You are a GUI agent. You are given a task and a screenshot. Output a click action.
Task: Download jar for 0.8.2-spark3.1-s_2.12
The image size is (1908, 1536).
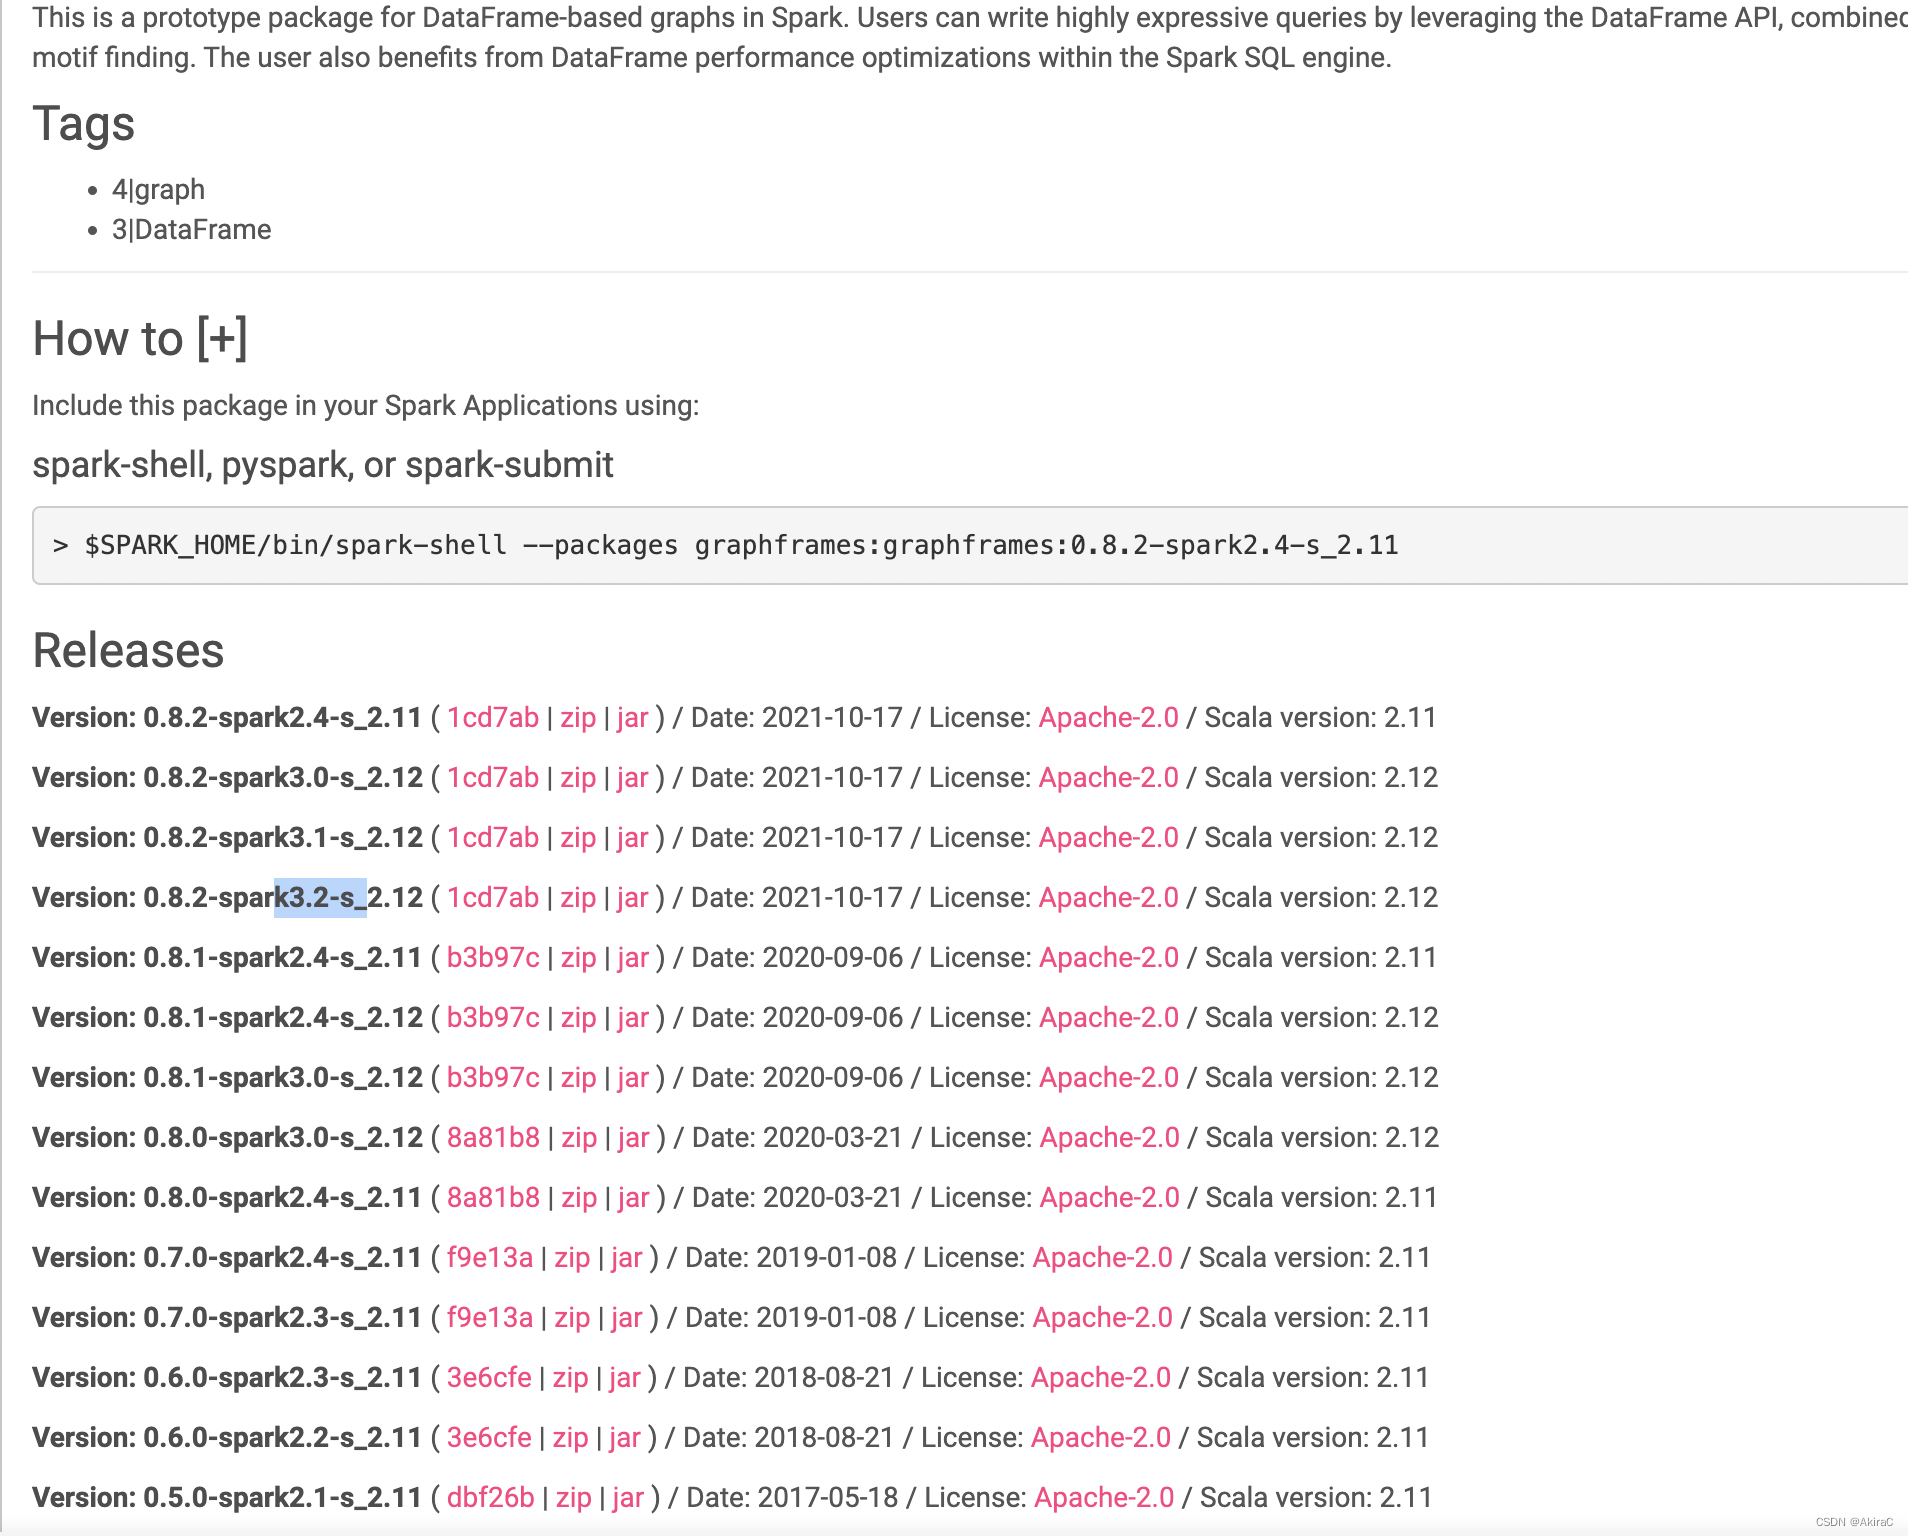click(633, 838)
